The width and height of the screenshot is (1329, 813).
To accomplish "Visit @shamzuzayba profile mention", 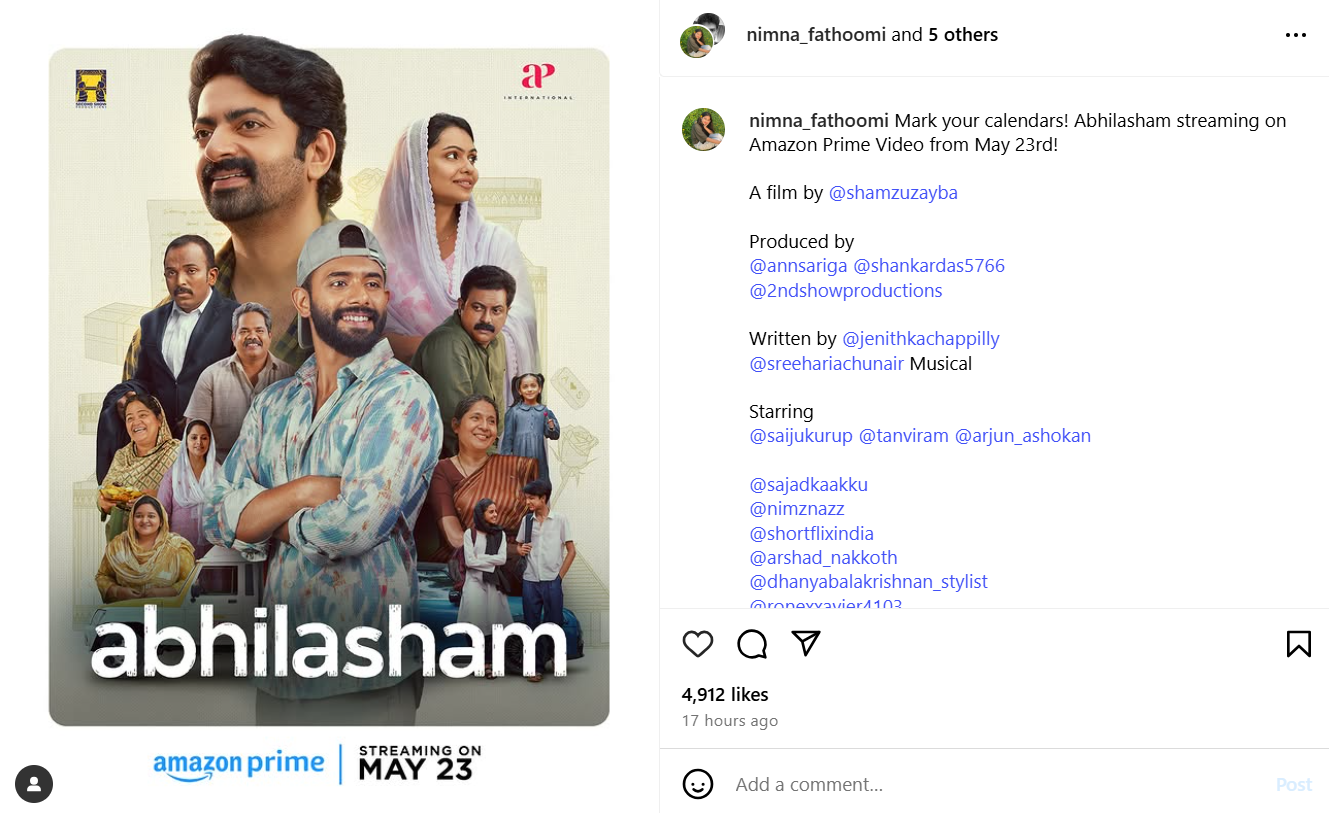I will [893, 193].
